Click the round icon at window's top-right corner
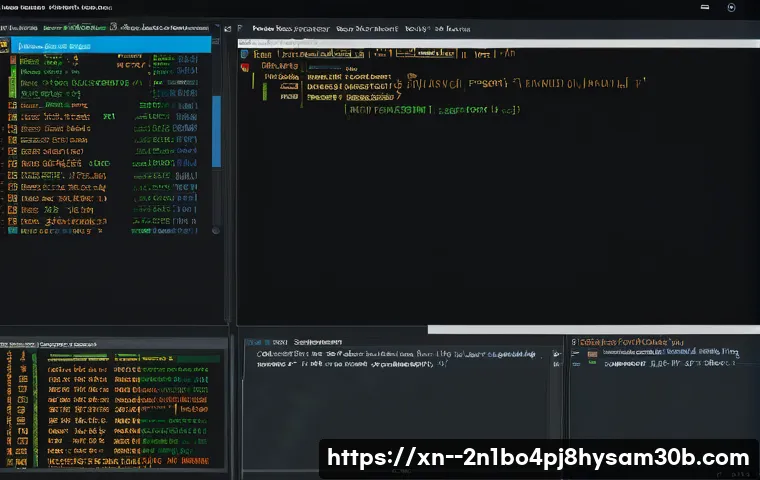Screen dimensions: 760x480 (x=731, y=7)
